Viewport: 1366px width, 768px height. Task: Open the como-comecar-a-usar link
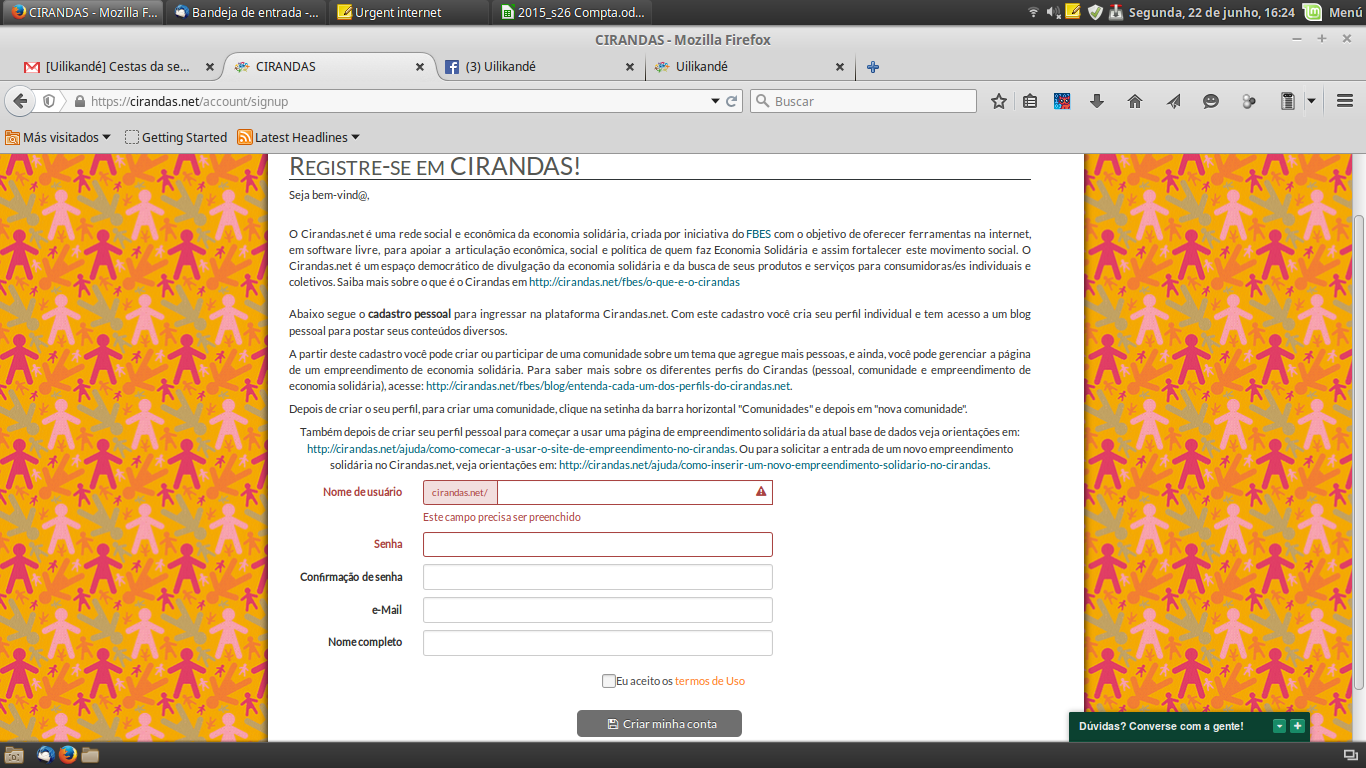(x=521, y=448)
